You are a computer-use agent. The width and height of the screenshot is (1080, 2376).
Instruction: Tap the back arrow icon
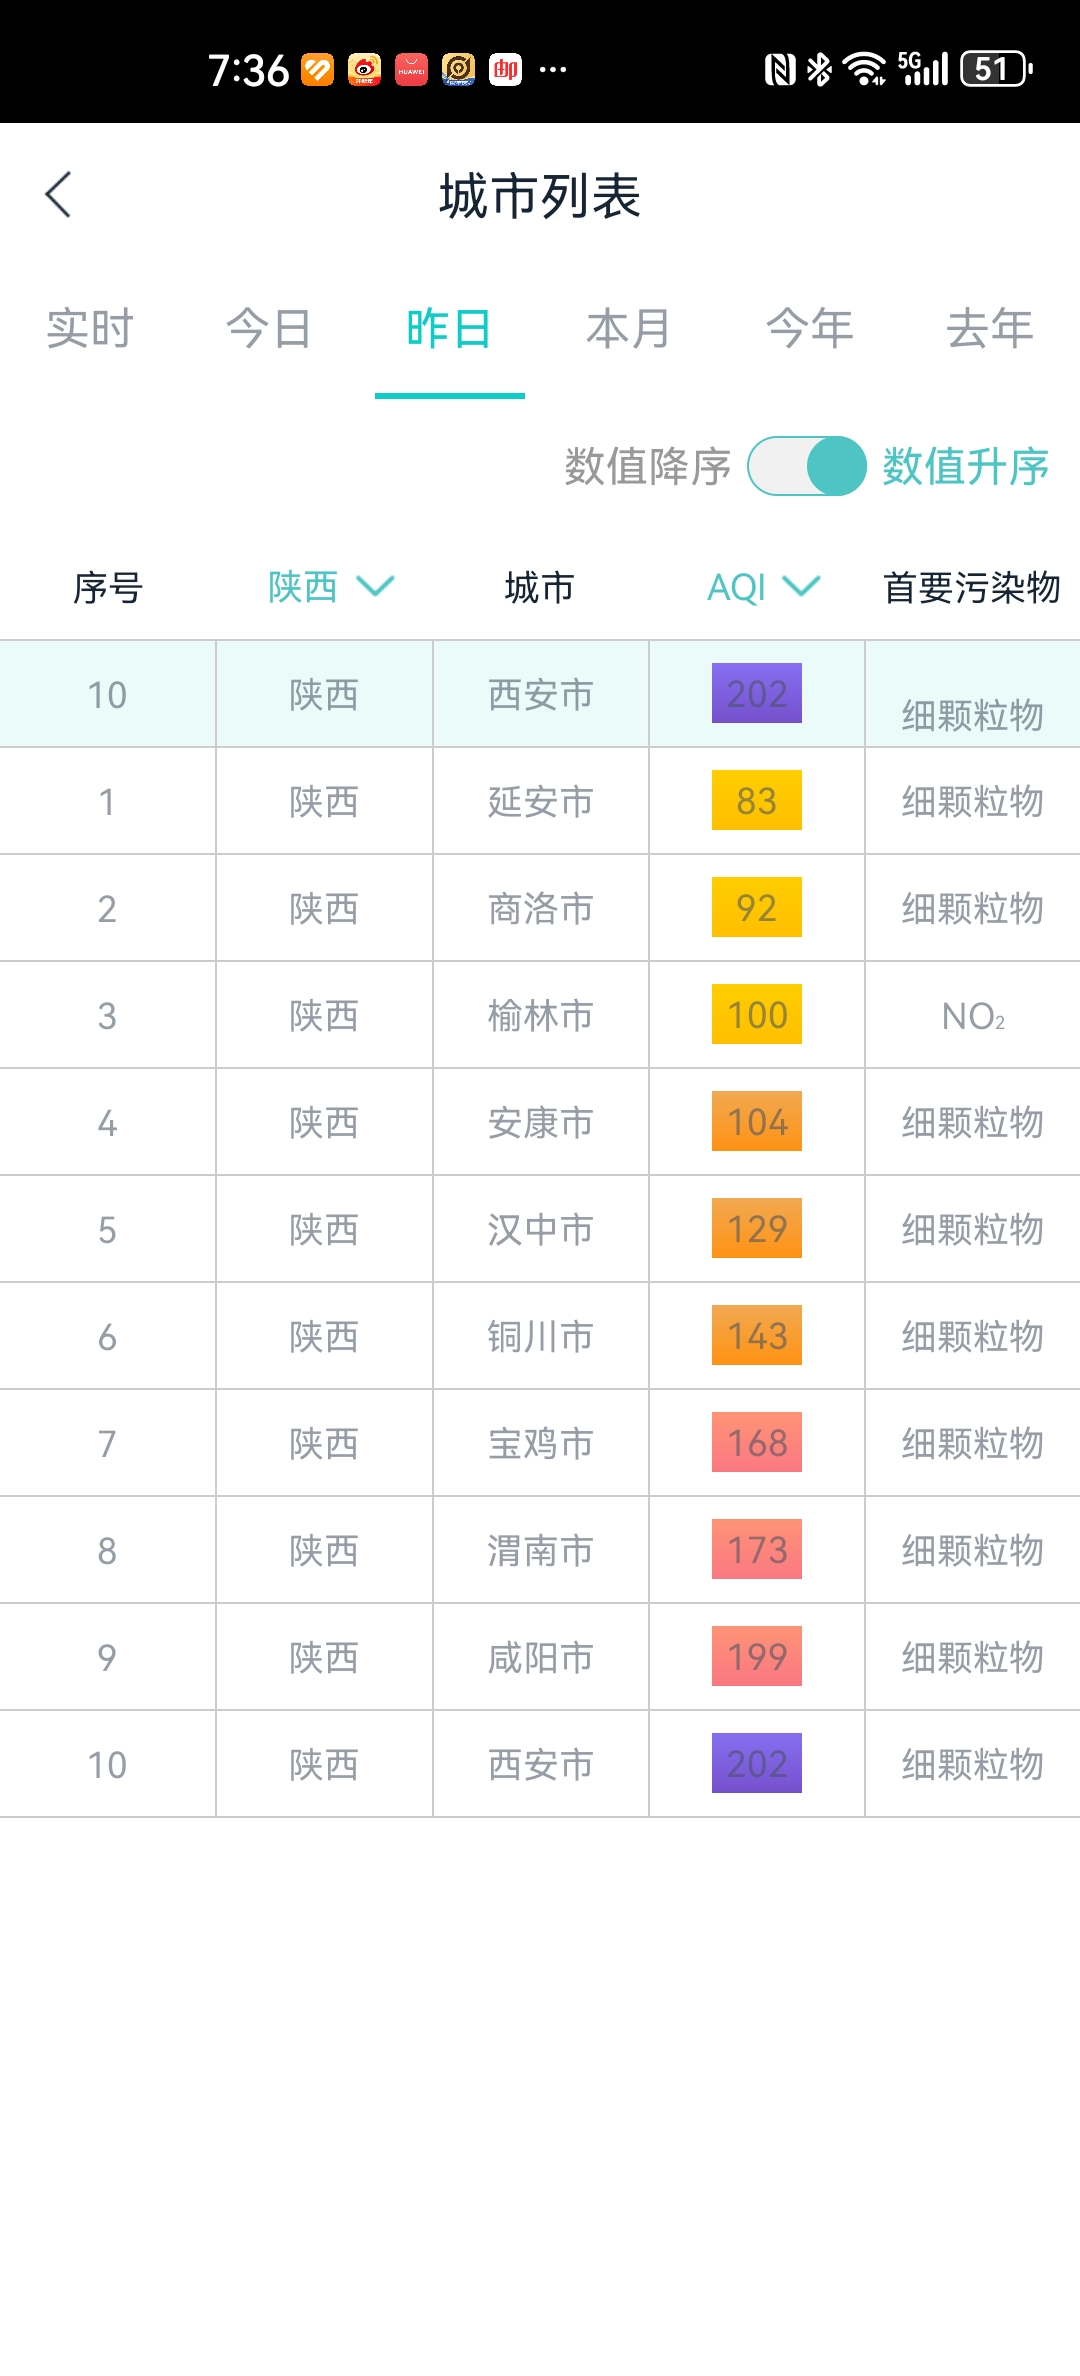coord(59,194)
